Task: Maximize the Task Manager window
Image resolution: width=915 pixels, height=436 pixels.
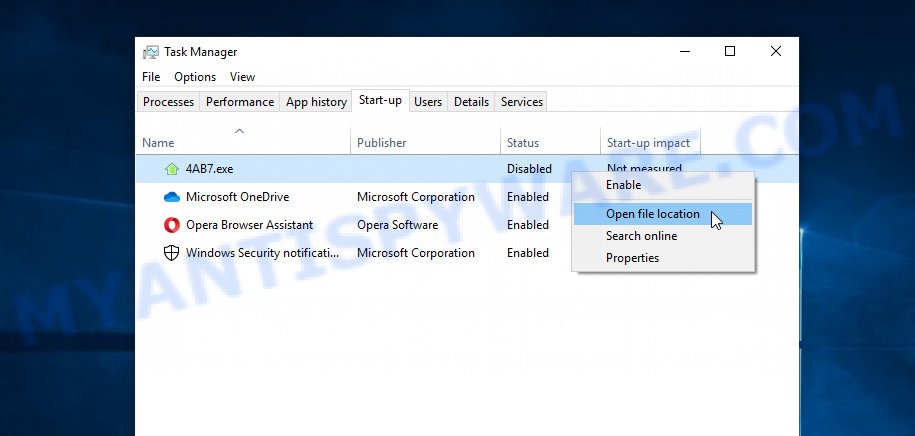Action: tap(729, 51)
